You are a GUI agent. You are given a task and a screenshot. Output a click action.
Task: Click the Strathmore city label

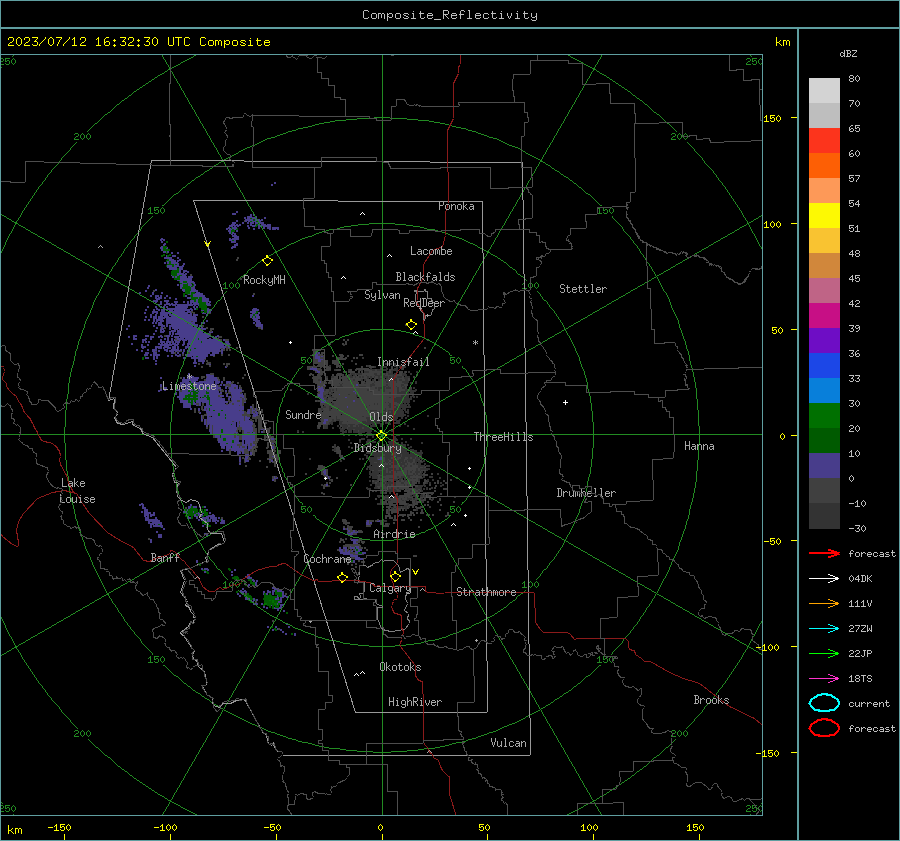(x=486, y=592)
